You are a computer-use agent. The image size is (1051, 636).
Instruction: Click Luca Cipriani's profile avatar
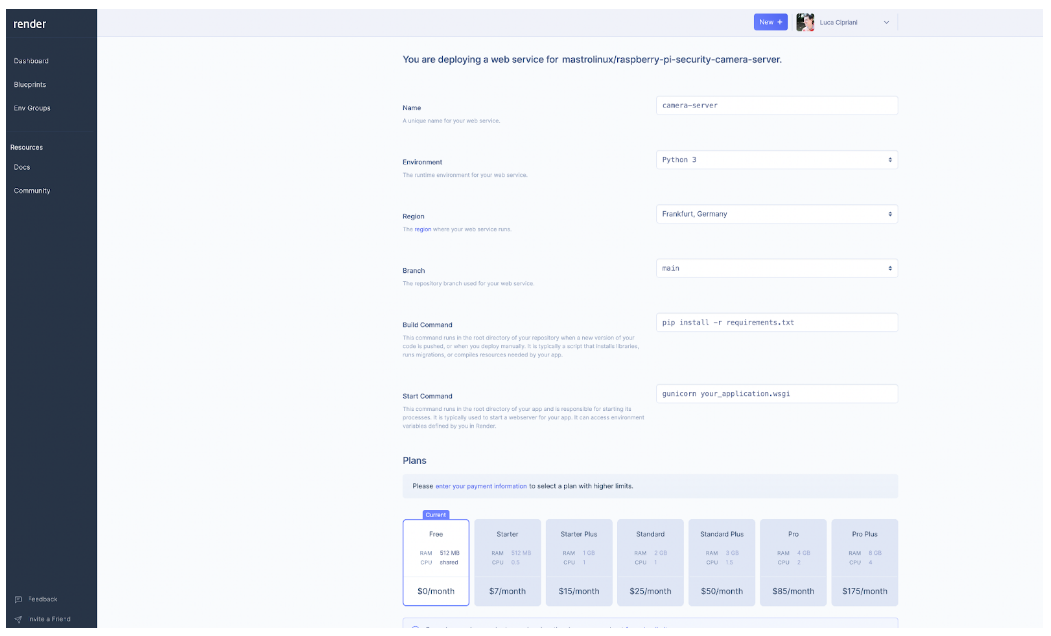[805, 22]
